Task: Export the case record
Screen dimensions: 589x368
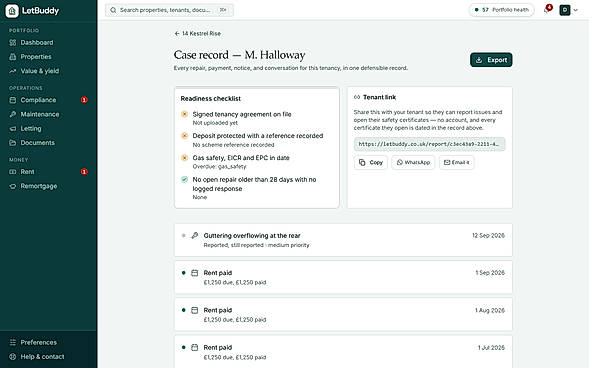Action: coord(491,60)
